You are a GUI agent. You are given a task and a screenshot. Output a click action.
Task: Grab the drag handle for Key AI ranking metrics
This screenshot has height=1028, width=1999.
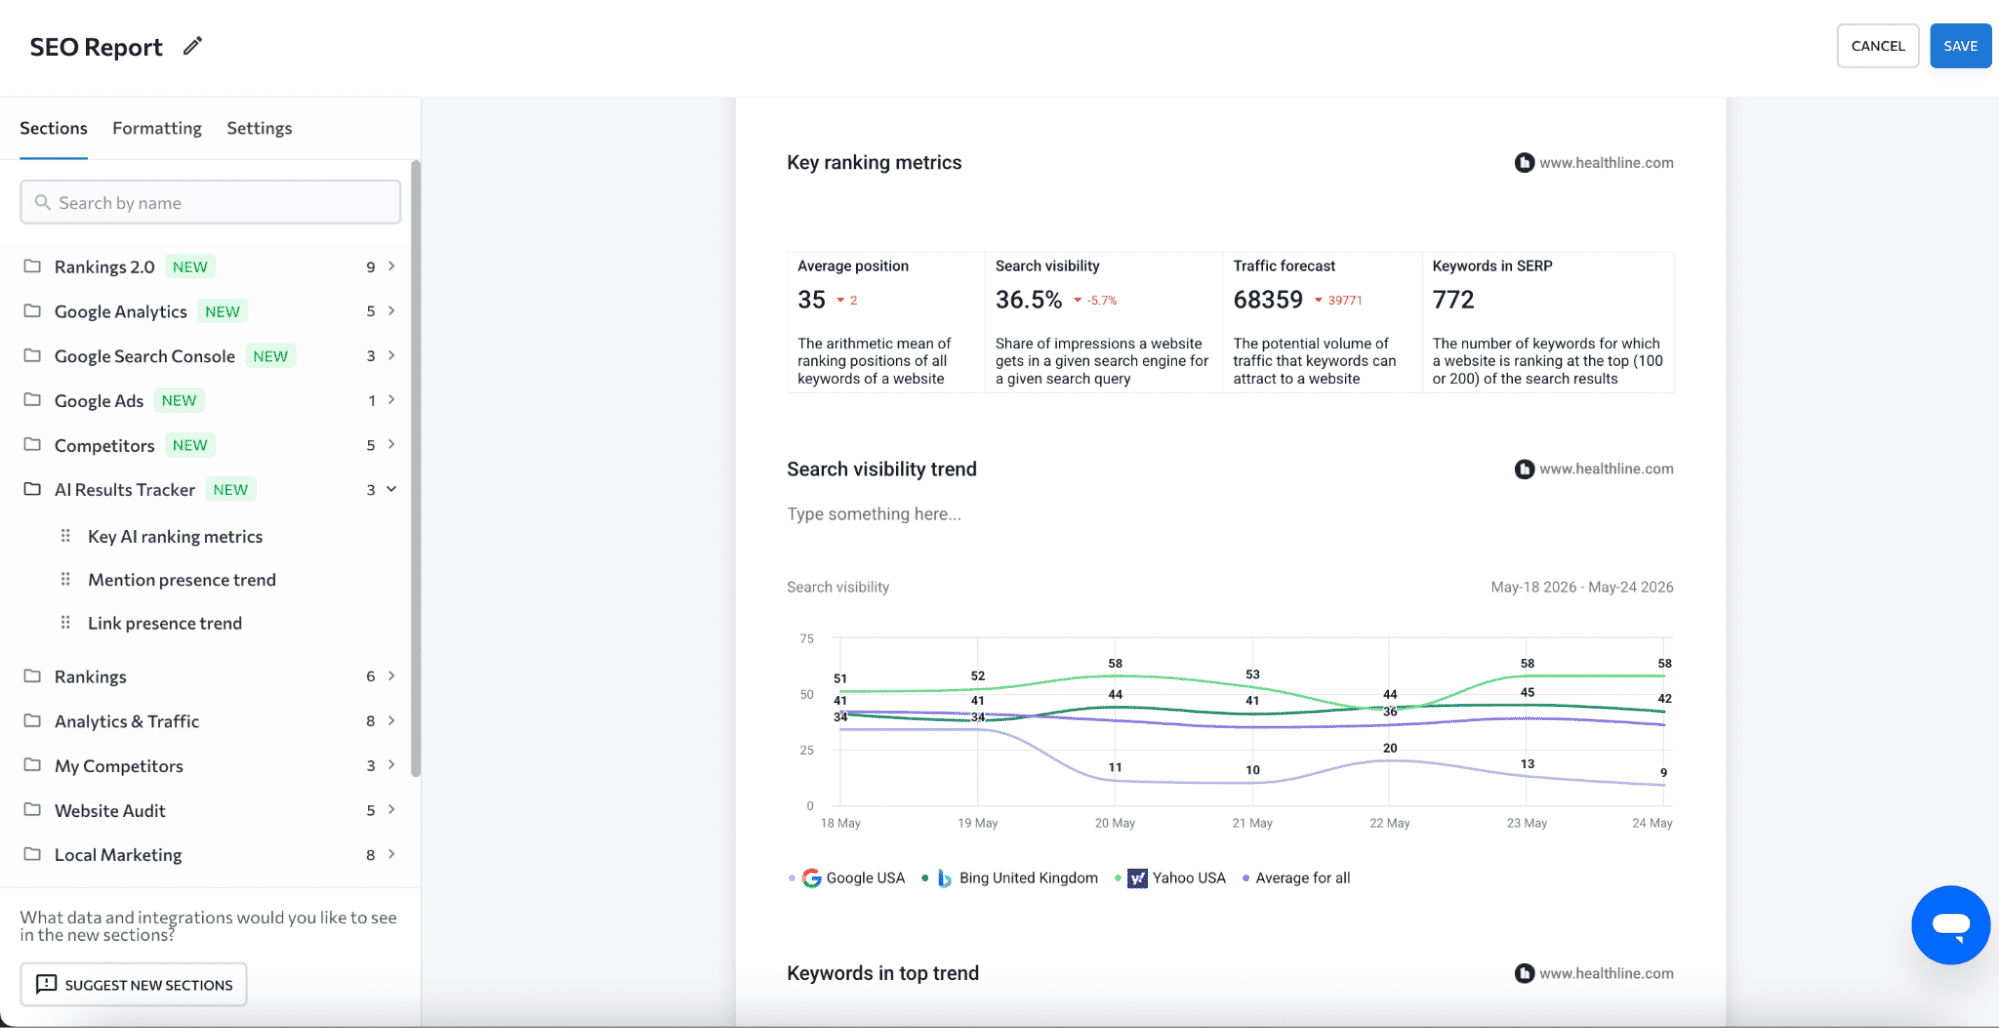65,536
